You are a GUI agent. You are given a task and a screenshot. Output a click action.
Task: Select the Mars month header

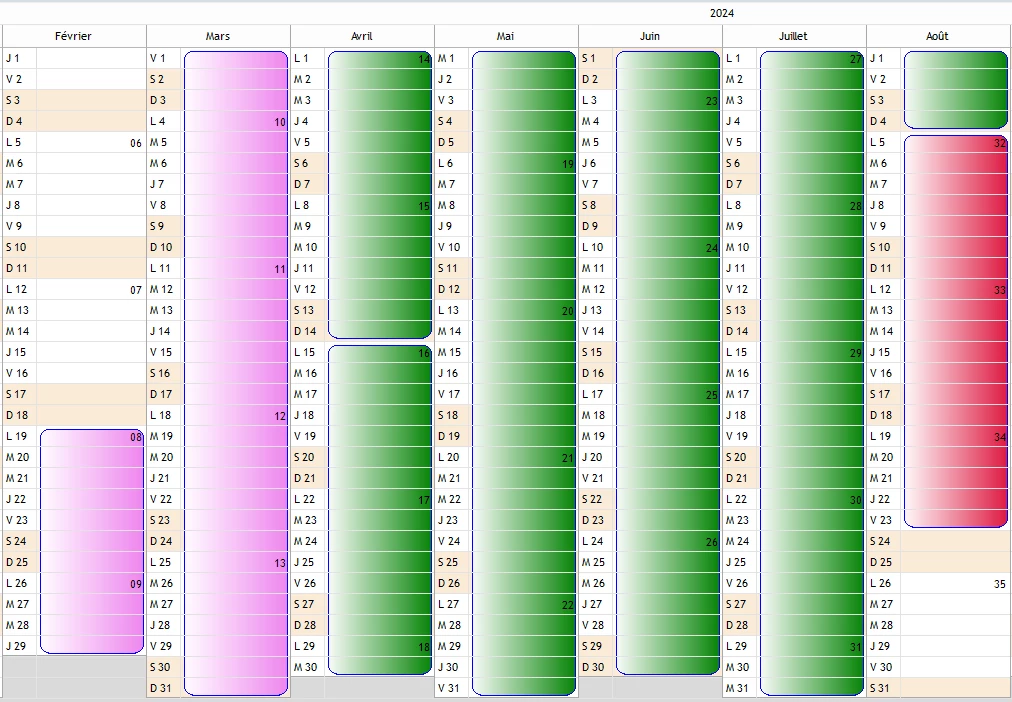(x=218, y=36)
